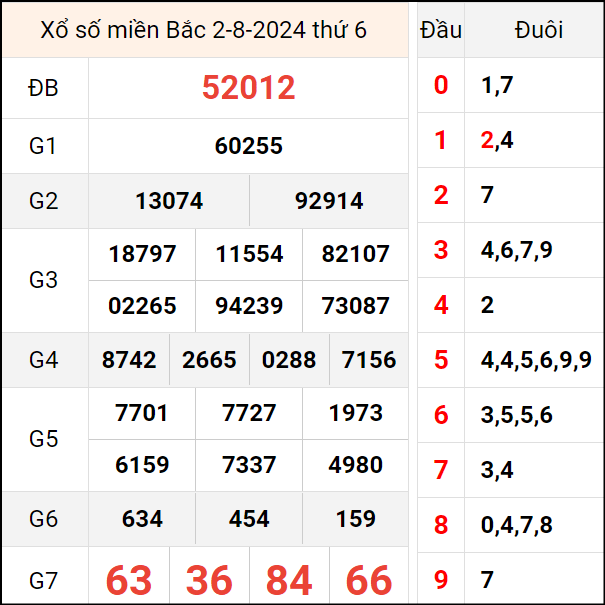
Task: Select G5 number 1973
Action: 356,413
